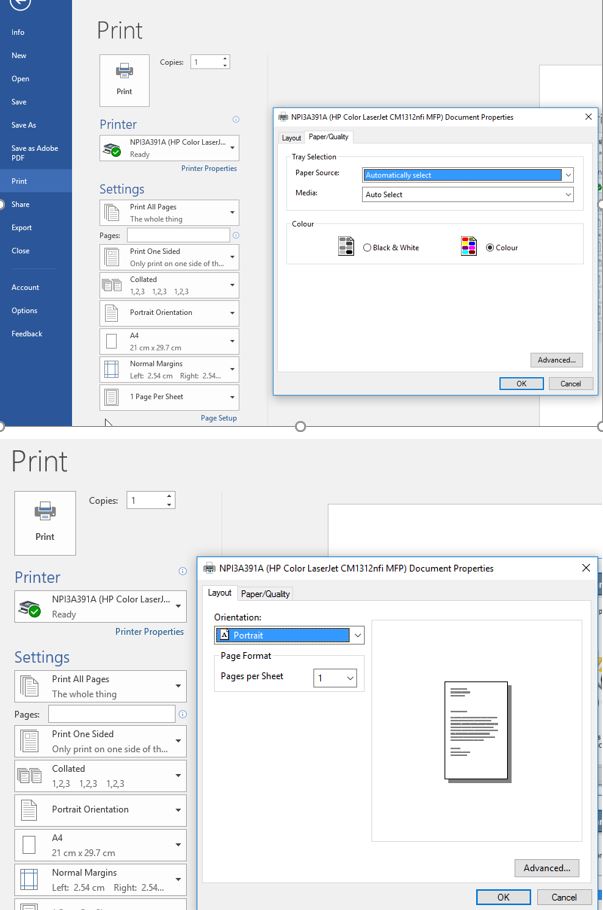Switch to Paper/Quality tab in lower dialog
The image size is (603, 910).
click(265, 594)
